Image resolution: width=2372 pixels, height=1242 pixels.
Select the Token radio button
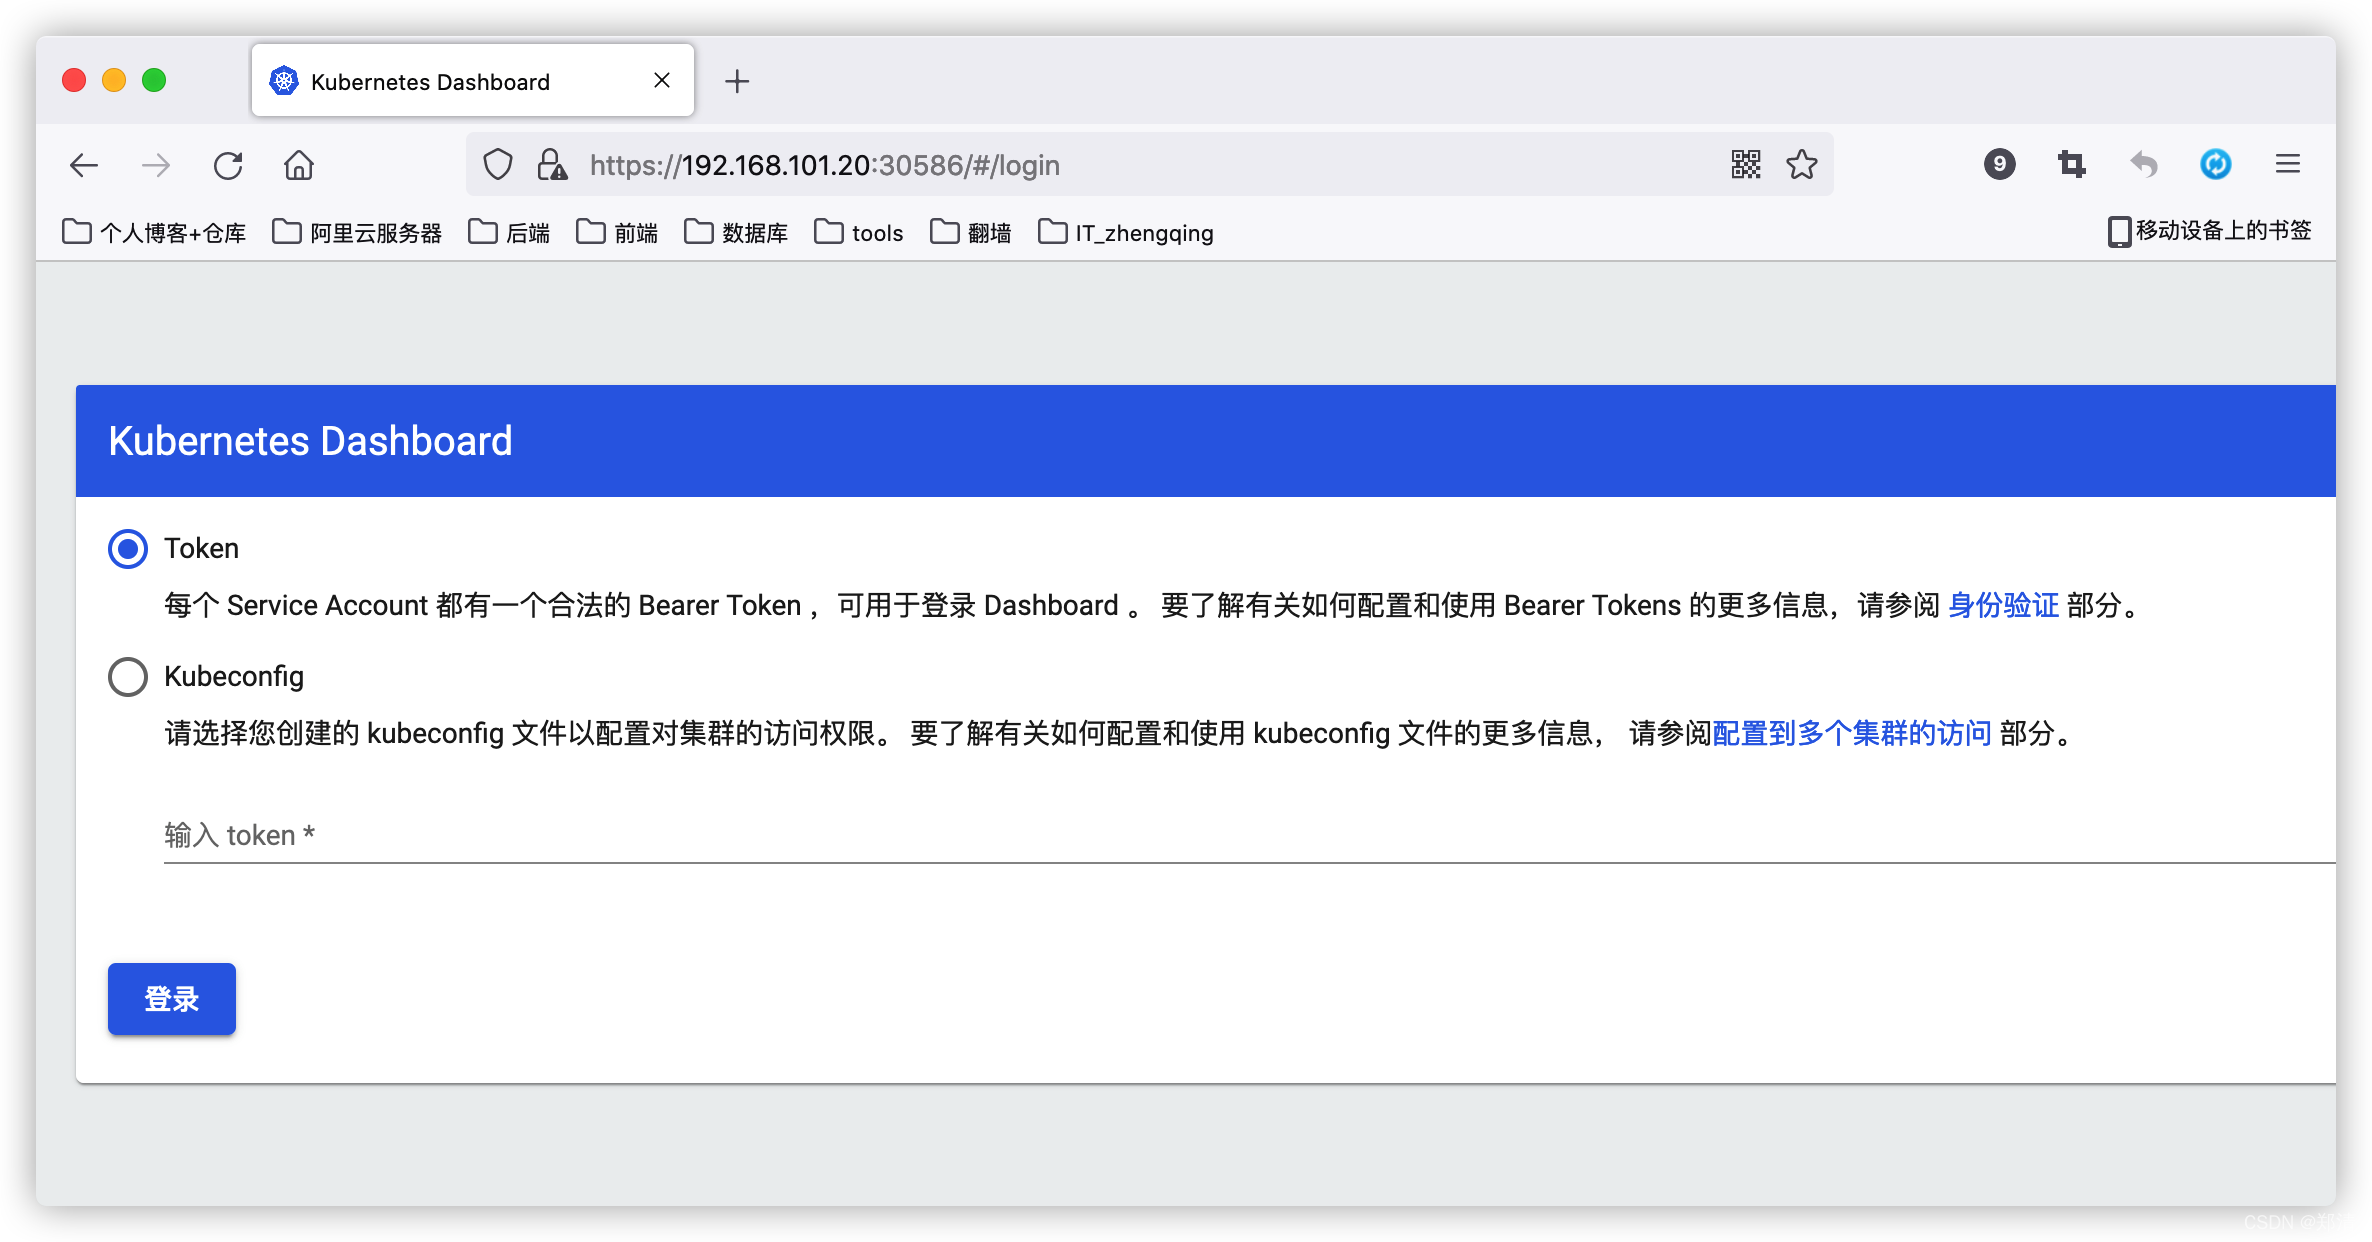pos(128,549)
